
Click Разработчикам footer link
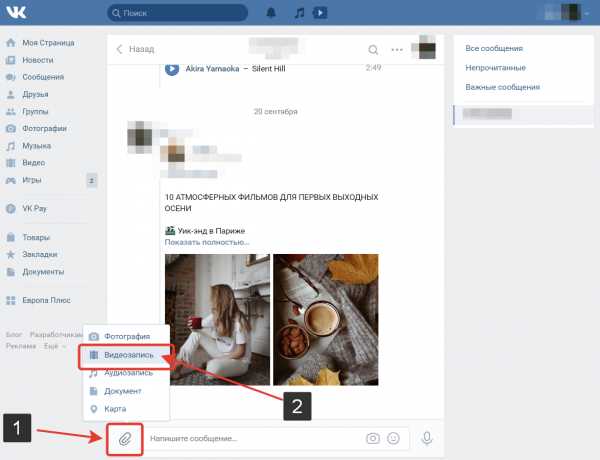tap(56, 335)
